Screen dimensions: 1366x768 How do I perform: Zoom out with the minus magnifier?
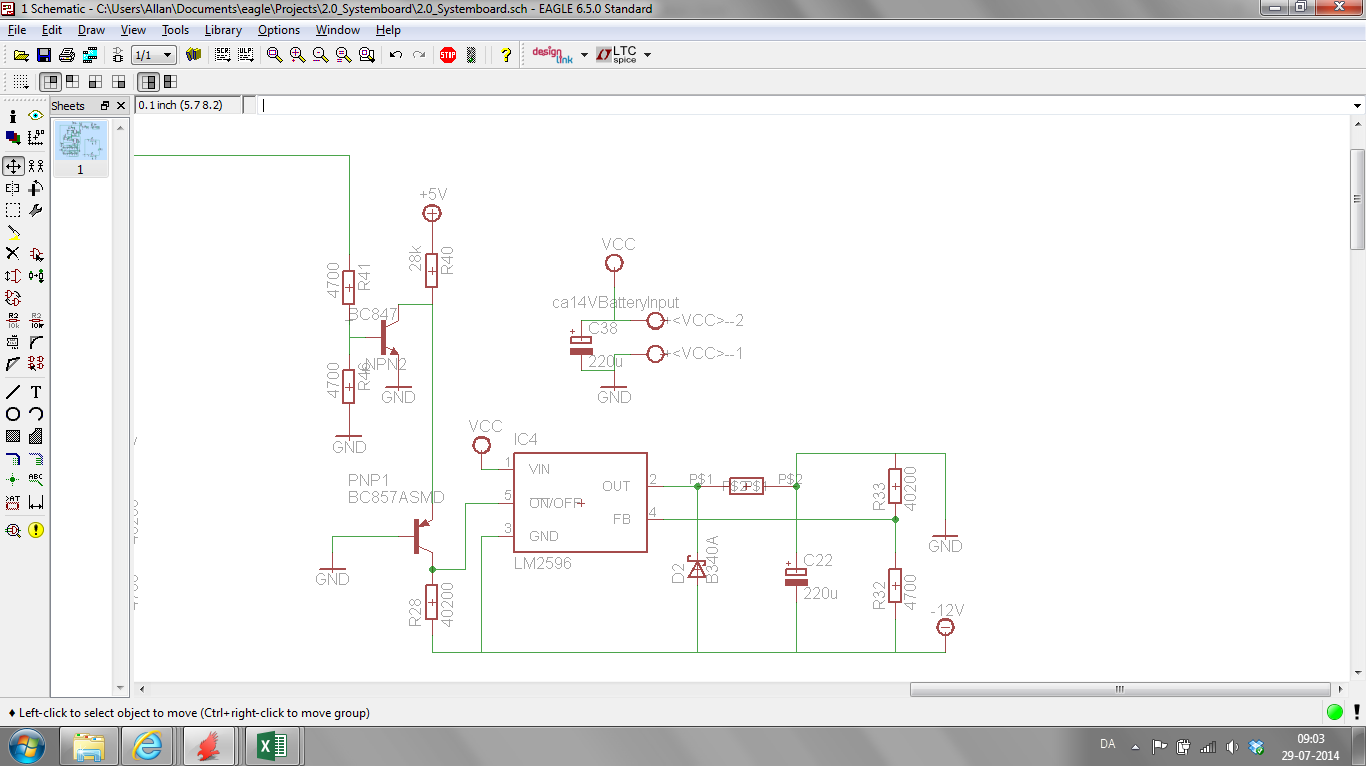[320, 55]
